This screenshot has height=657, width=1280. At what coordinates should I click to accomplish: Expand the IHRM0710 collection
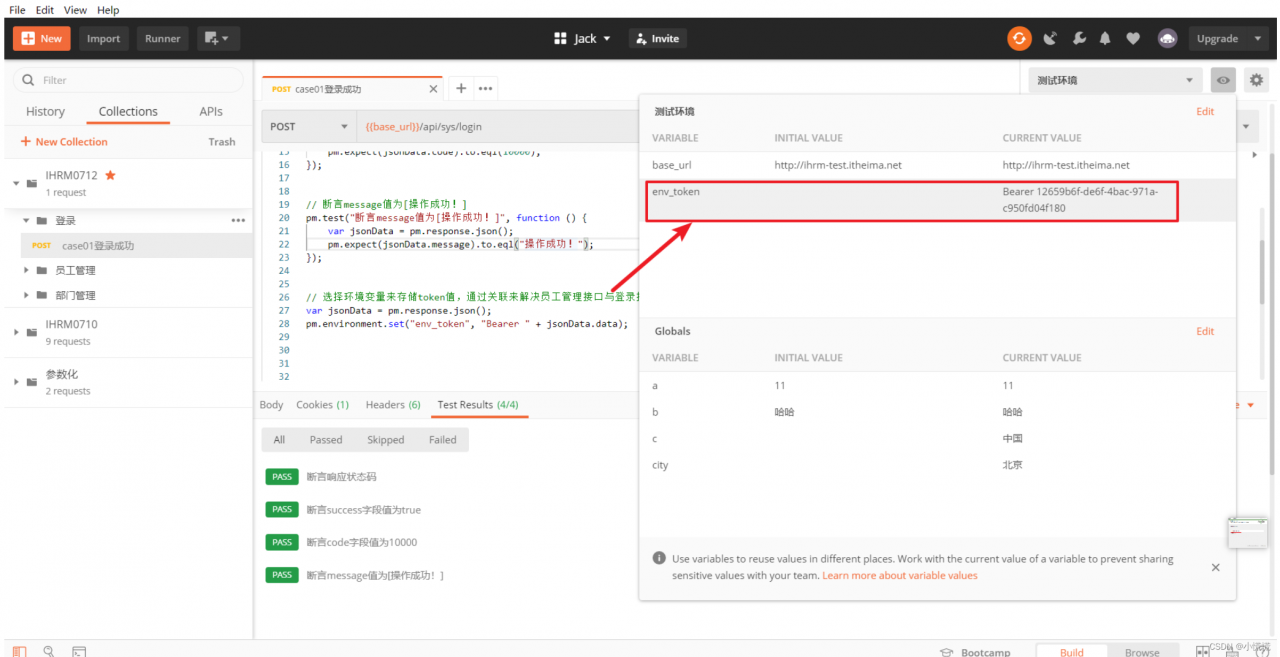coord(16,332)
